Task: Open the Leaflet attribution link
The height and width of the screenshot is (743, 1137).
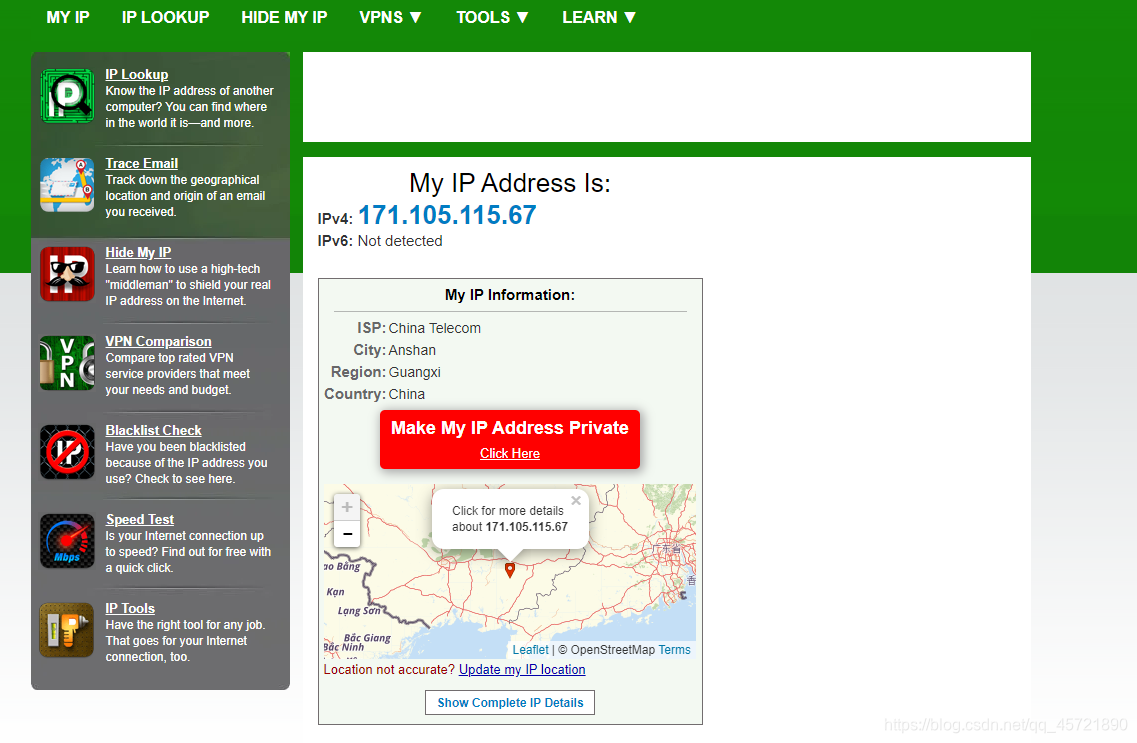Action: [531, 650]
